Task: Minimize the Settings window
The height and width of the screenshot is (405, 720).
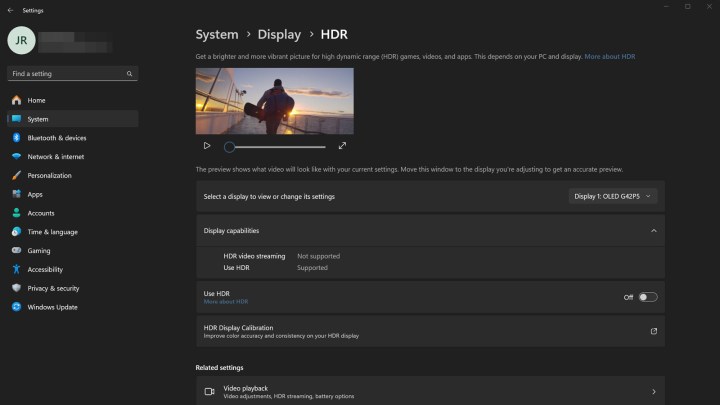Action: pyautogui.click(x=666, y=6)
